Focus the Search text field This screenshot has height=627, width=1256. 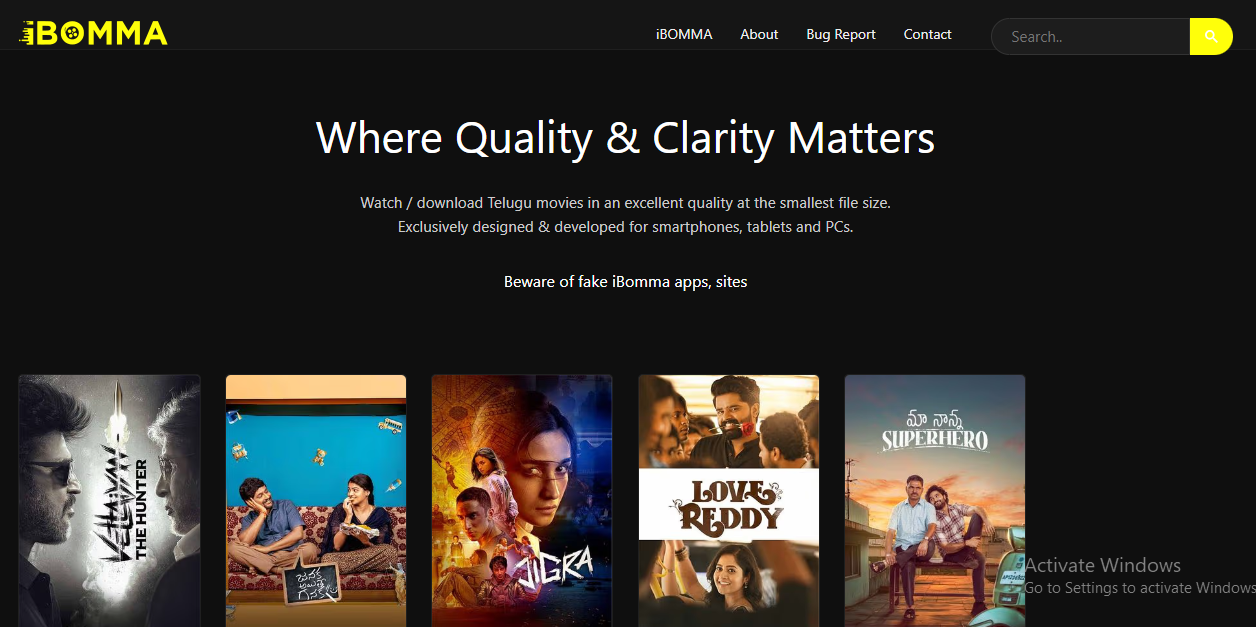point(1091,36)
